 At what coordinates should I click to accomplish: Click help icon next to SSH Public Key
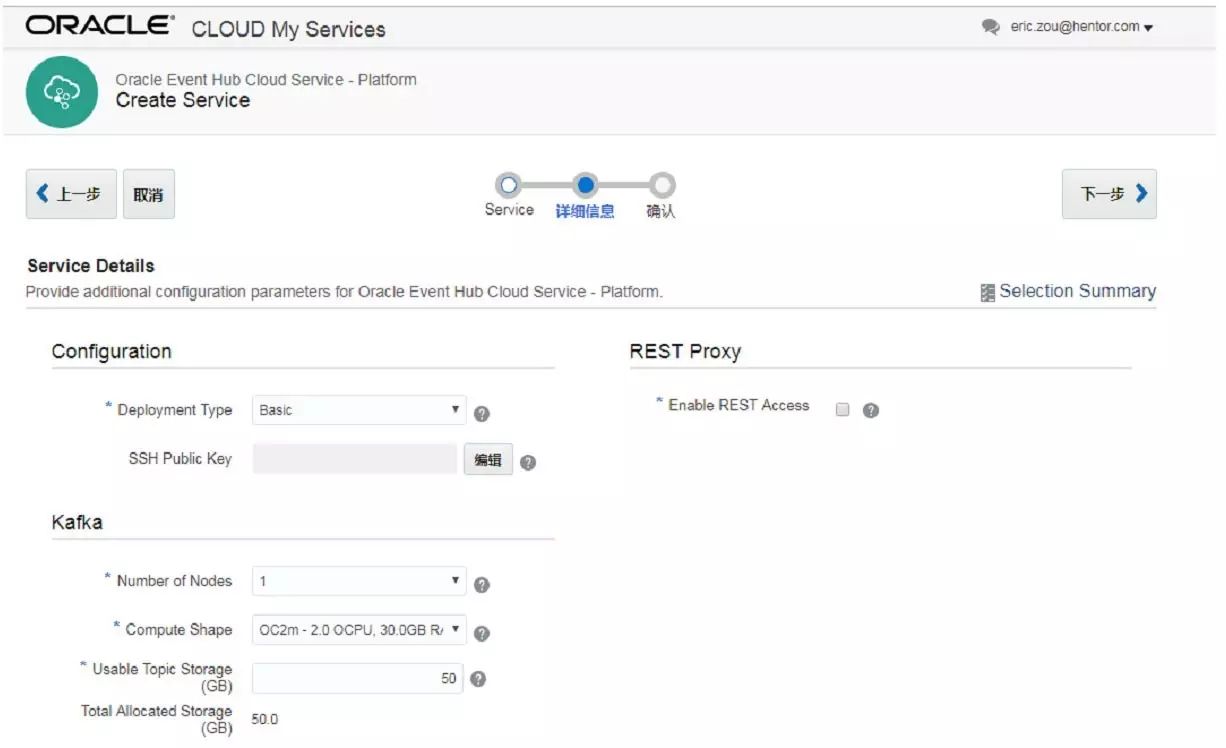528,463
